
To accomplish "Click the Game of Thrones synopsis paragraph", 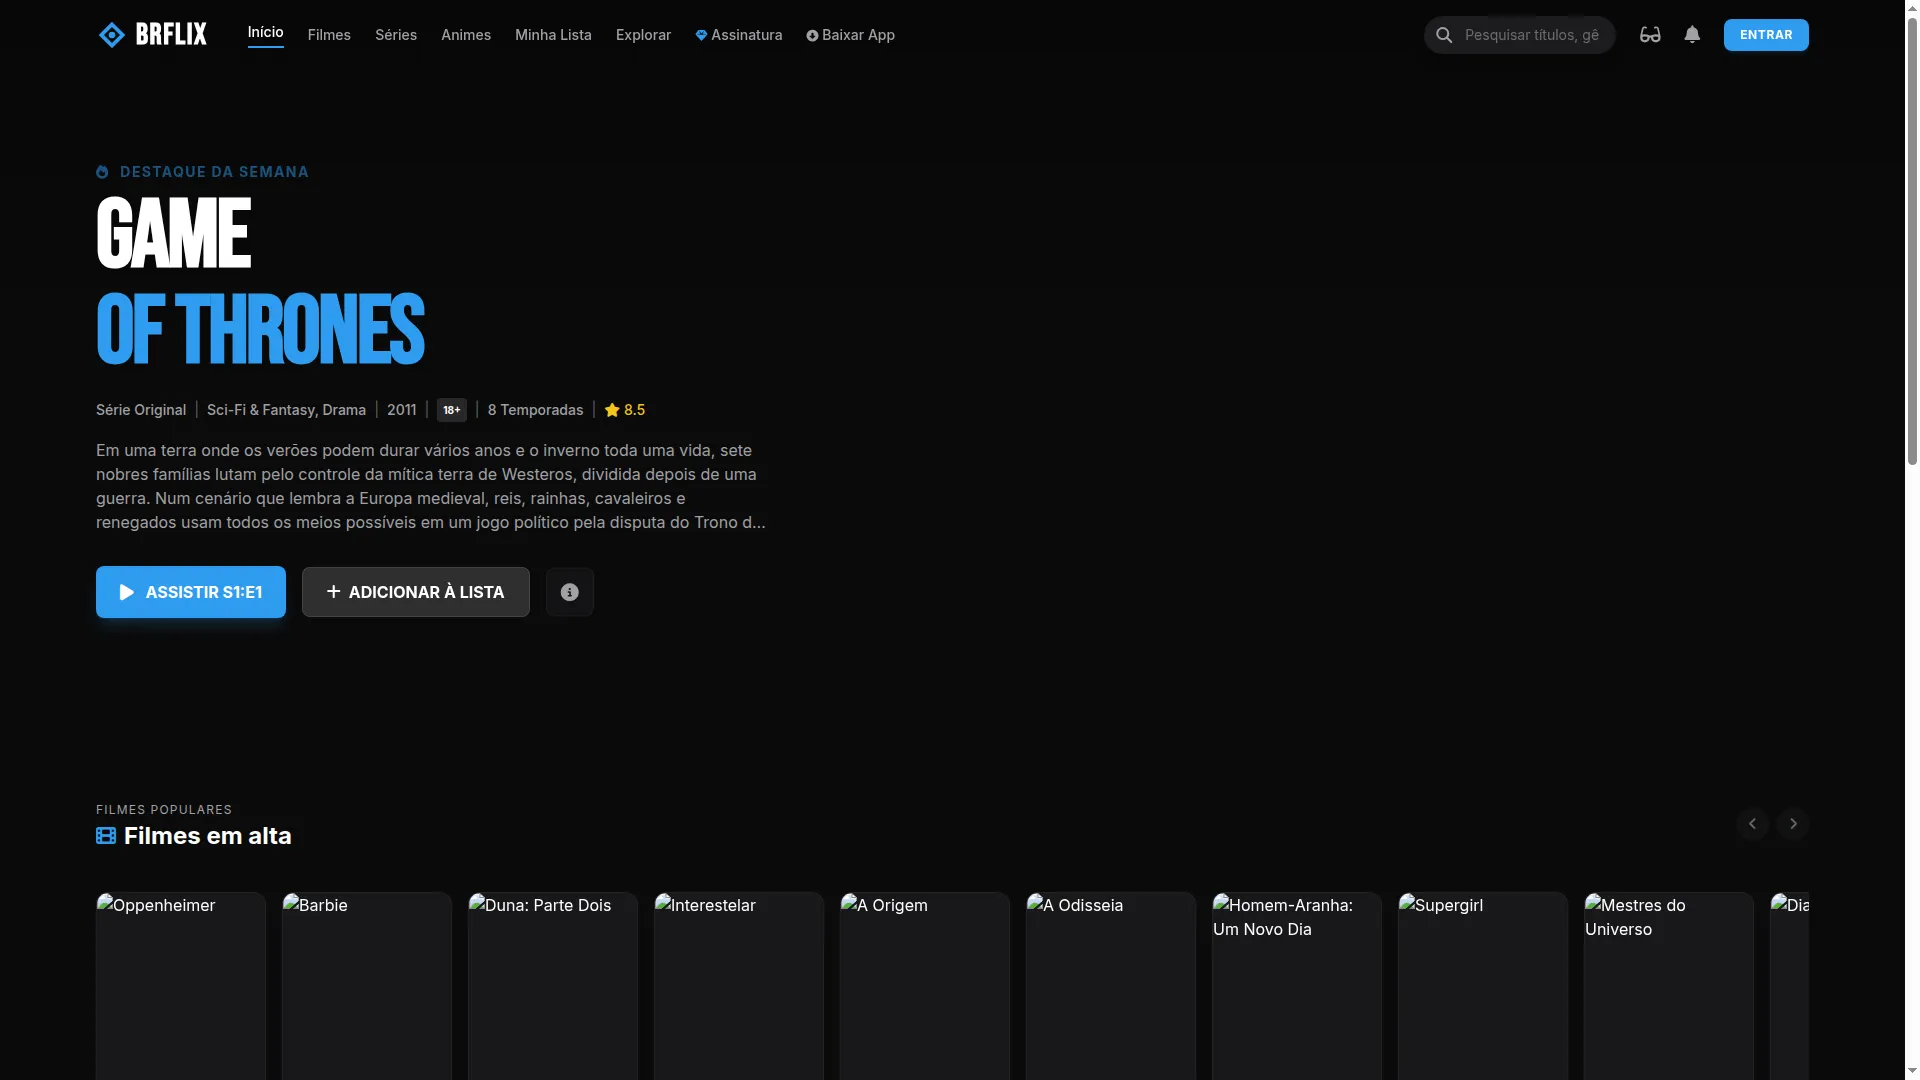I will [431, 486].
